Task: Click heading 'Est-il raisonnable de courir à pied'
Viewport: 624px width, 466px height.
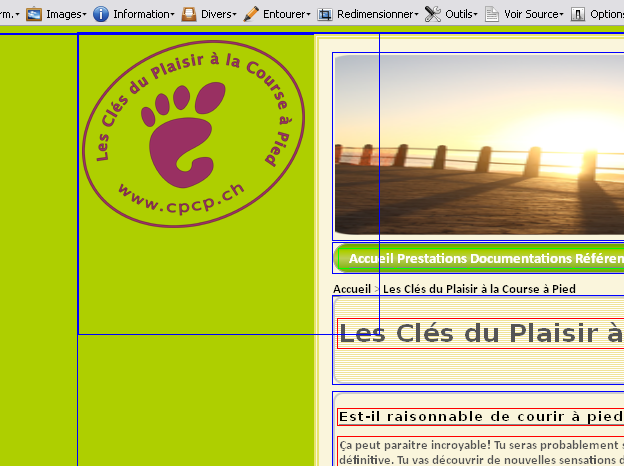Action: click(x=481, y=417)
